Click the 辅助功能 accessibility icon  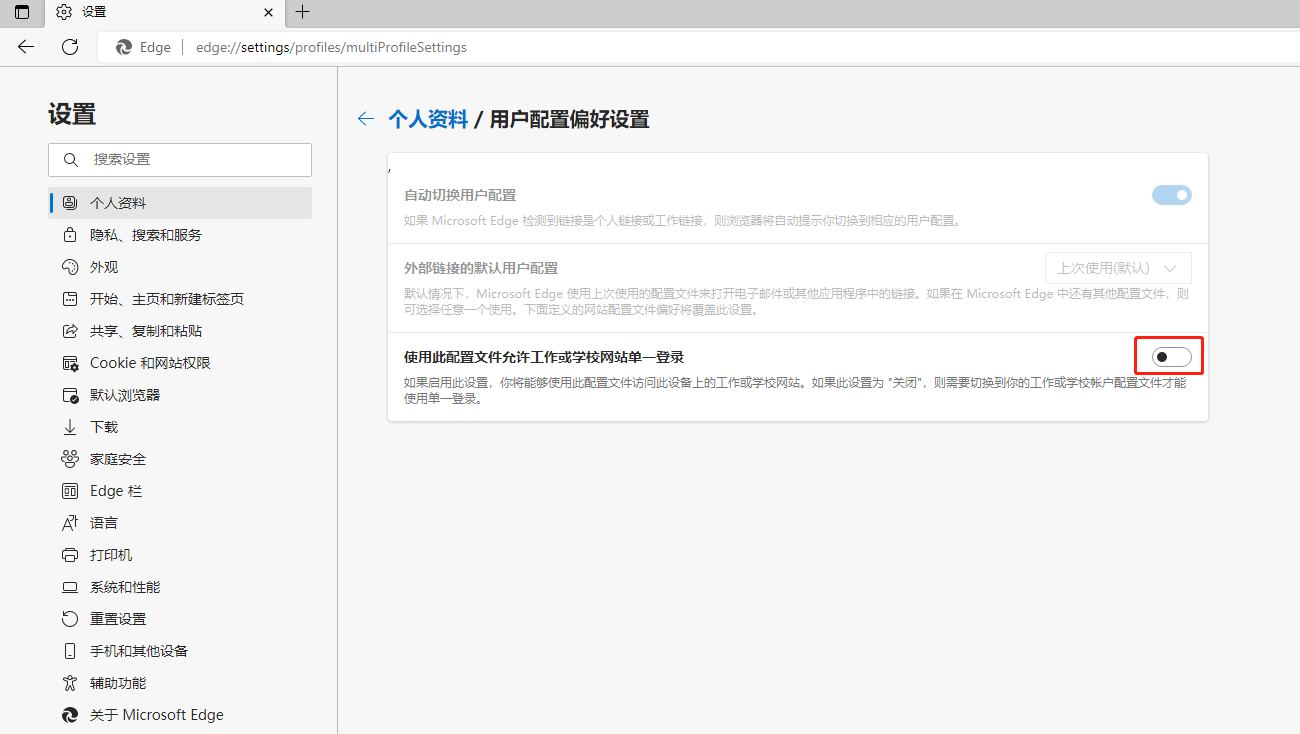[70, 683]
